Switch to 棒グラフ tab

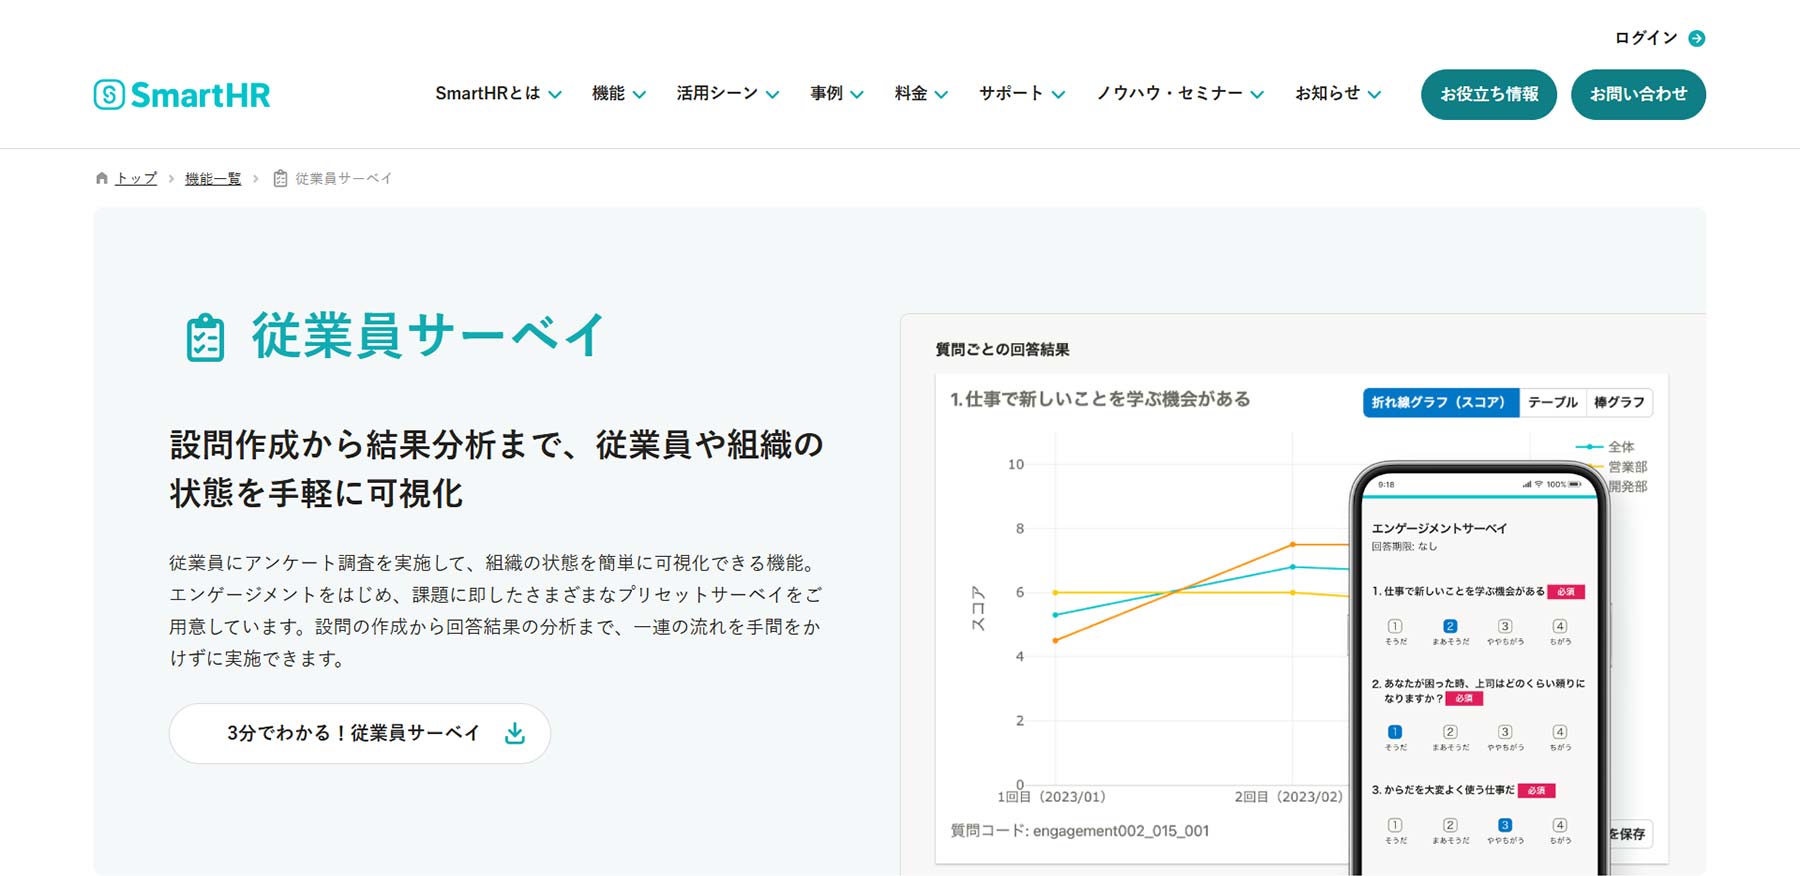[x=1619, y=402]
